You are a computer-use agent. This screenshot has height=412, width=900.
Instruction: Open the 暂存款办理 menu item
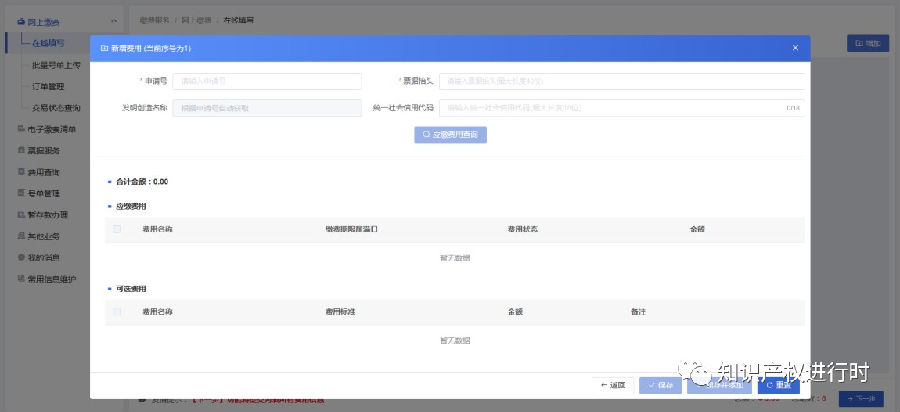click(x=48, y=215)
